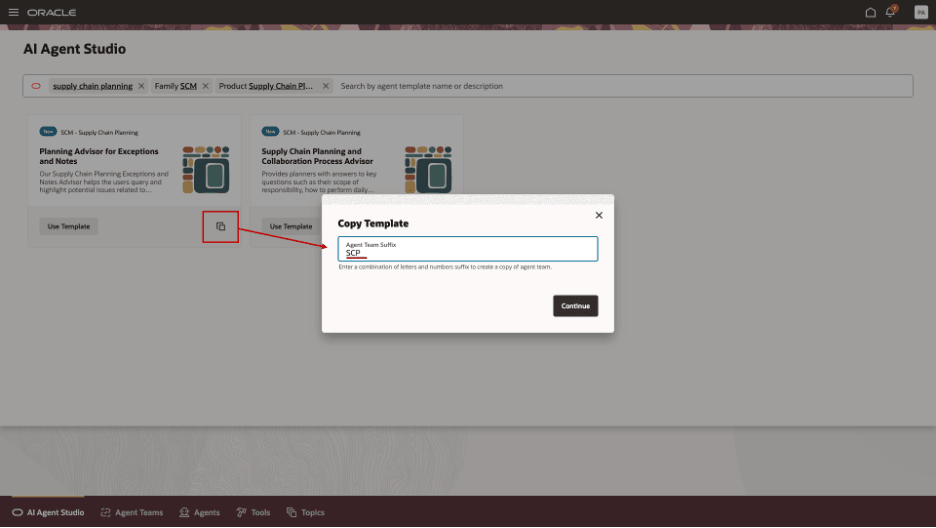Switch to the Agent Teams tab
The image size is (936, 528).
(132, 512)
